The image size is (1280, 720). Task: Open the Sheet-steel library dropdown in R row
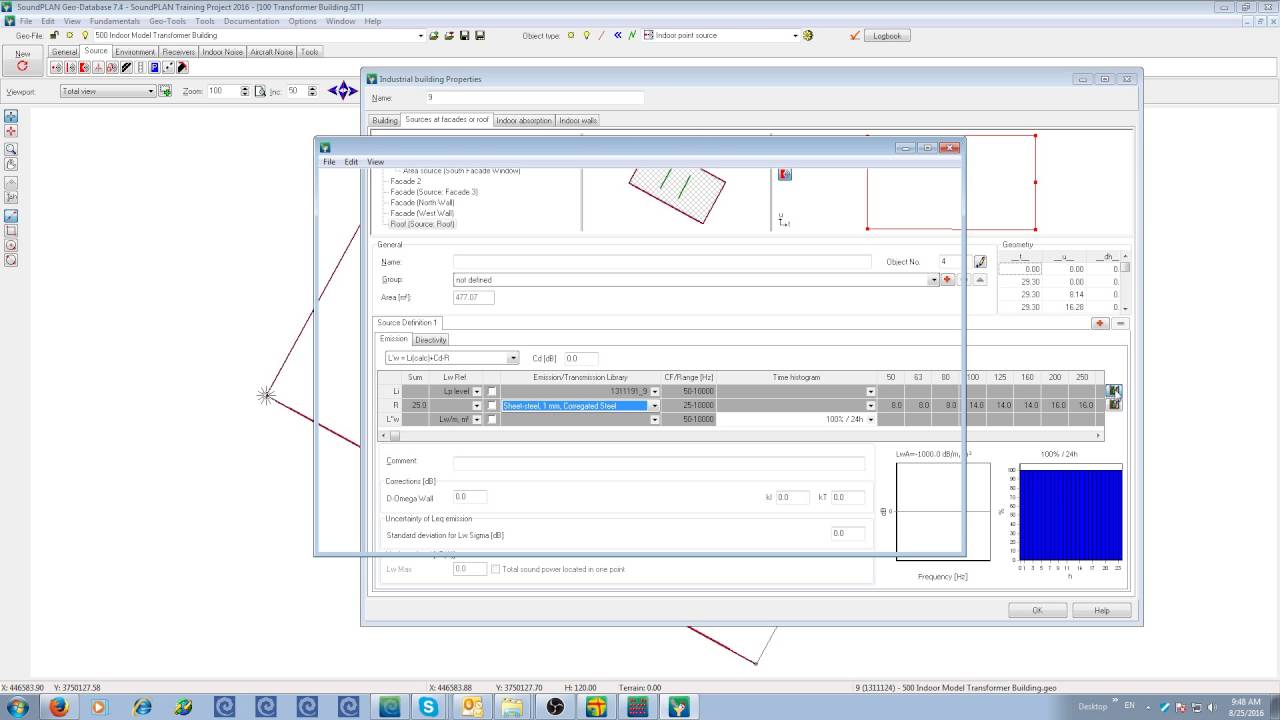(x=655, y=405)
